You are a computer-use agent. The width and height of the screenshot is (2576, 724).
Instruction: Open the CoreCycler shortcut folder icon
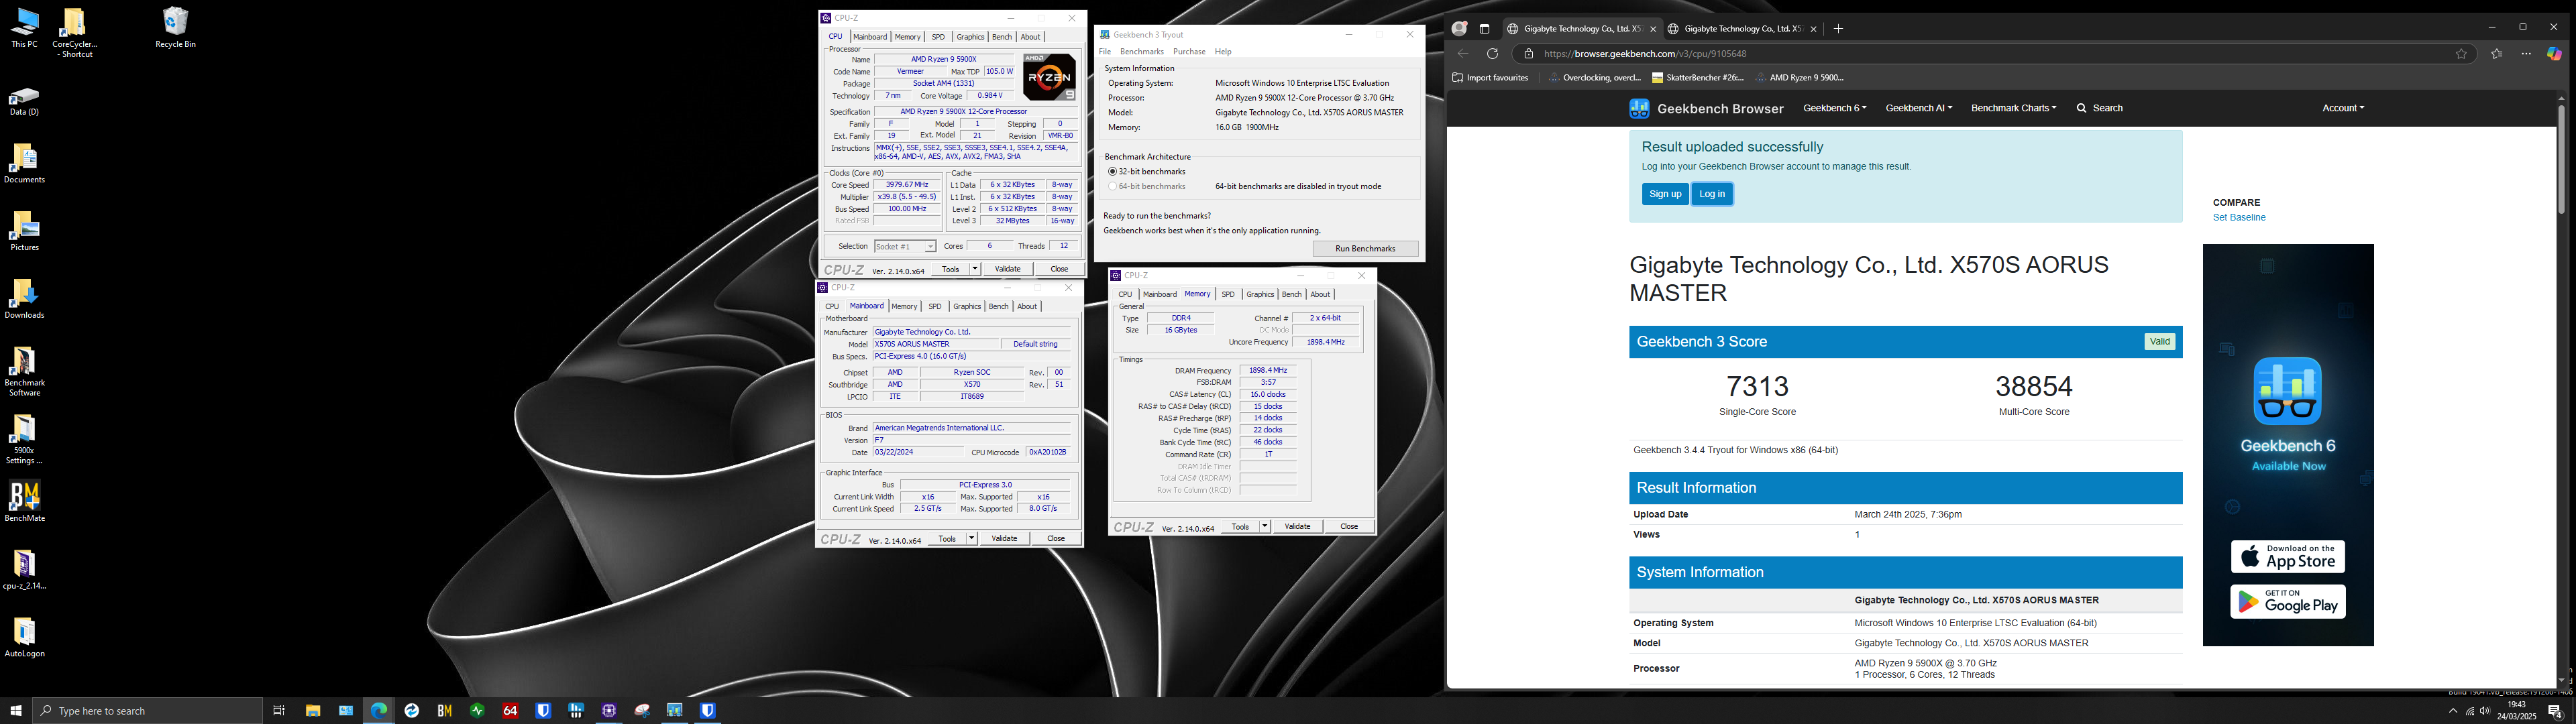[x=75, y=32]
